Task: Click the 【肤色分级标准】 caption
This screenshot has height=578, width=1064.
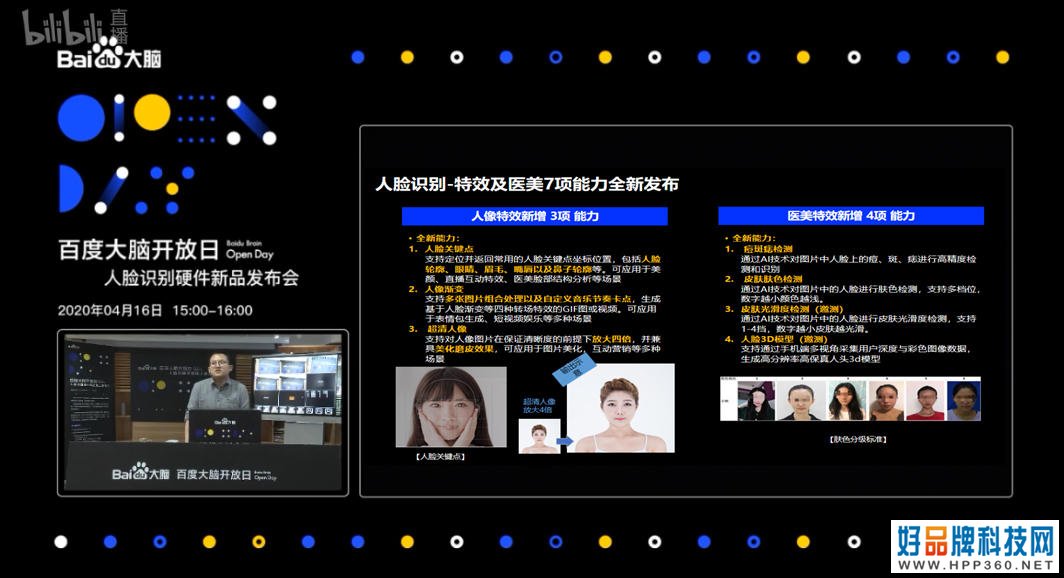Action: [858, 439]
